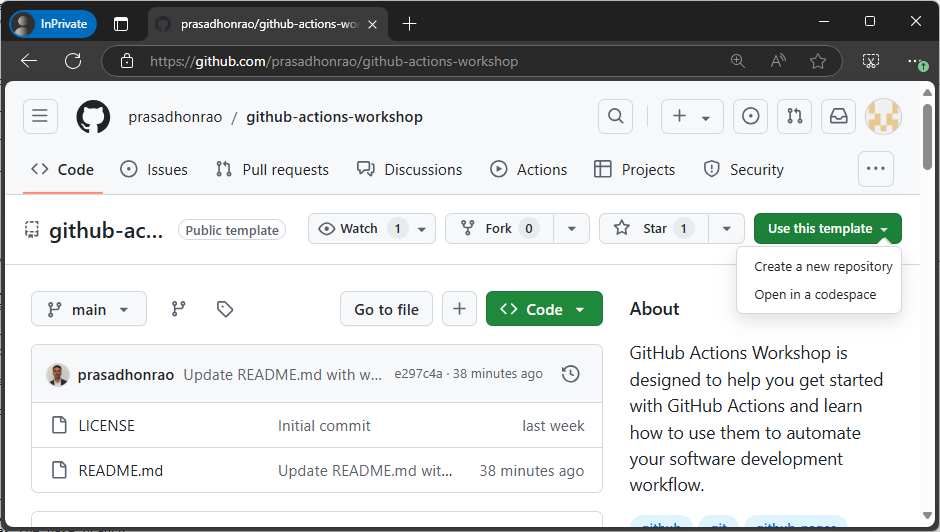Screen dimensions: 940x532
Task: View branches via the branch icon
Action: 179,309
